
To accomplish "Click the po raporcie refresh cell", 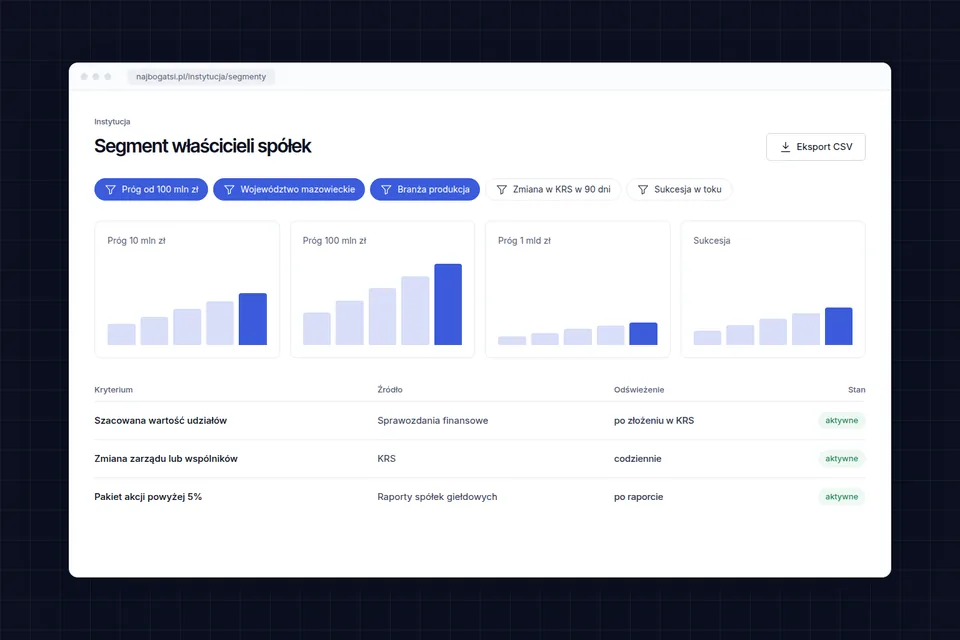I will pos(639,497).
